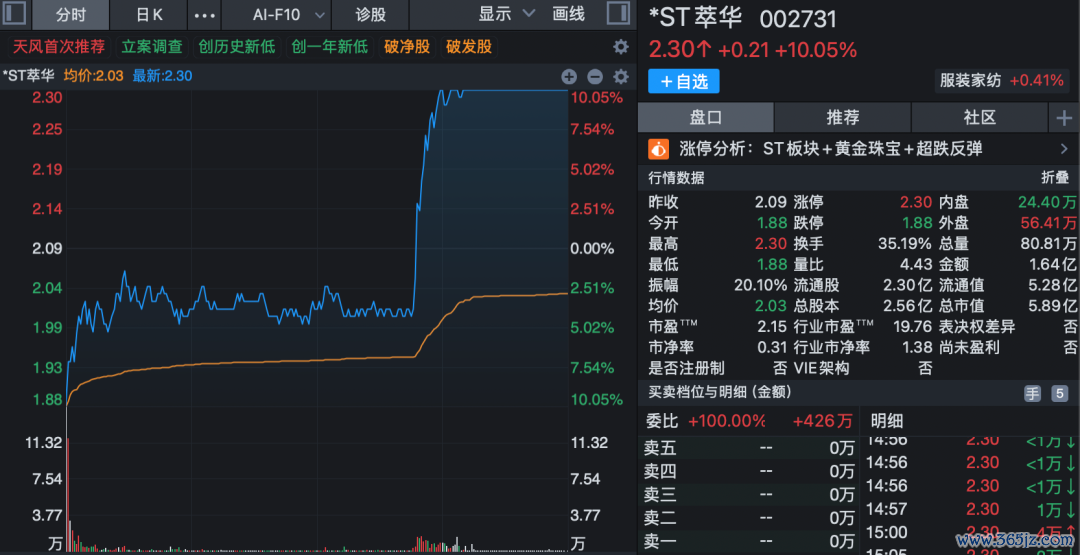Click the 创一年新低 tag

tap(329, 47)
